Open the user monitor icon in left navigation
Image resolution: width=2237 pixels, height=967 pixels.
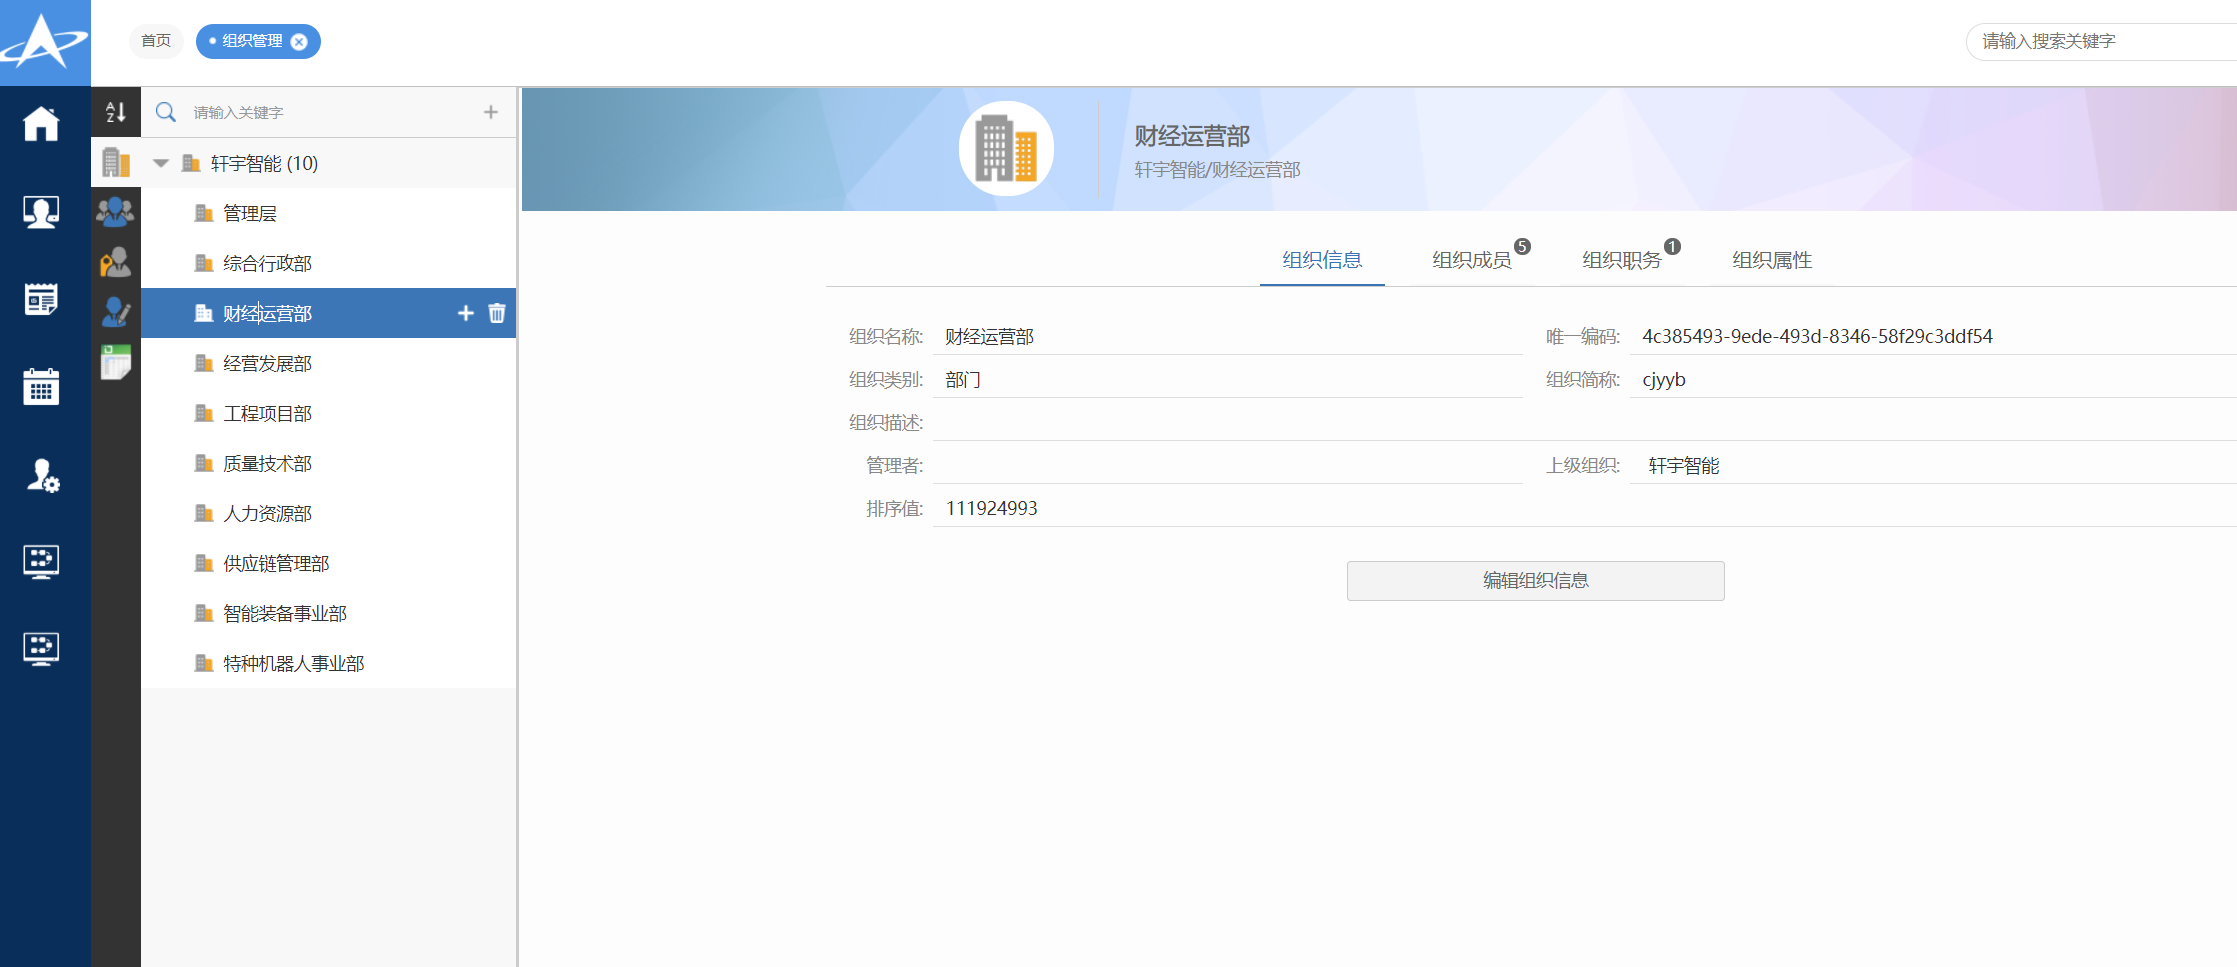(x=41, y=212)
